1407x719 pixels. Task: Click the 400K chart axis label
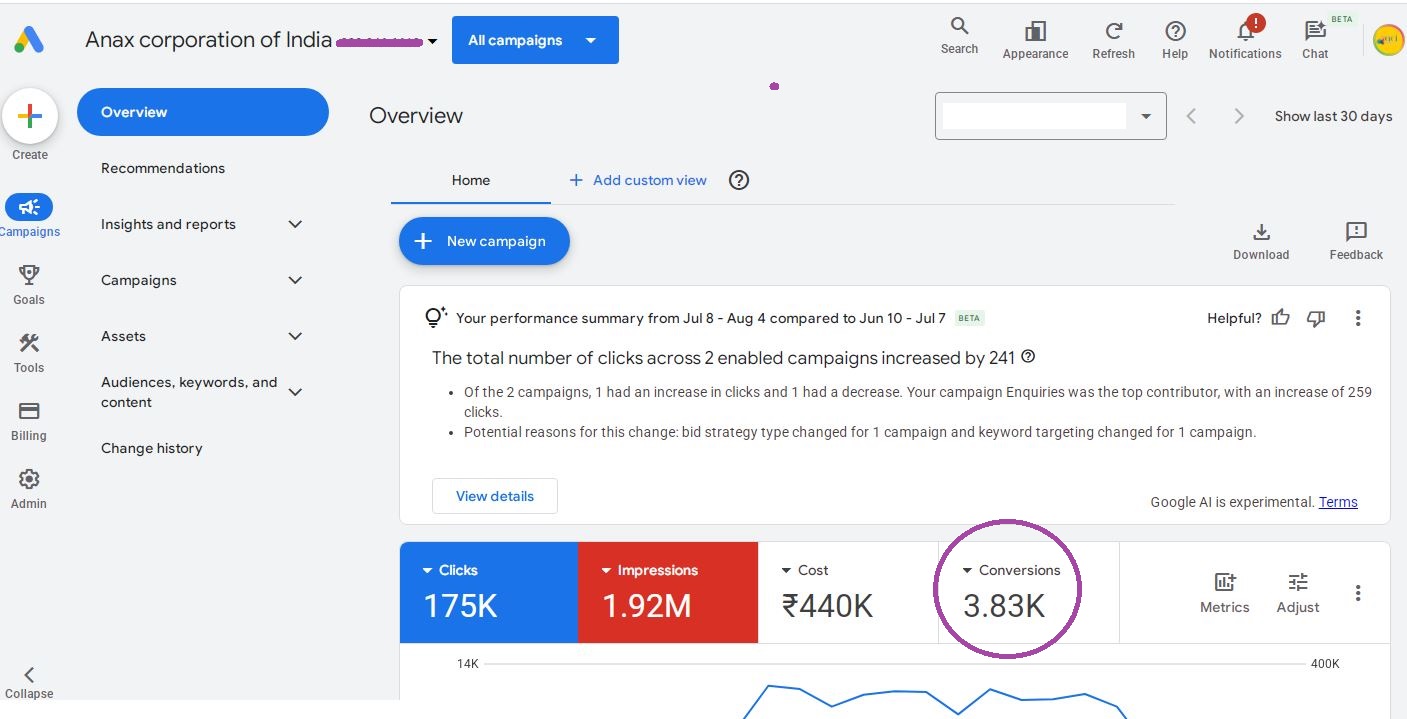pos(1325,664)
